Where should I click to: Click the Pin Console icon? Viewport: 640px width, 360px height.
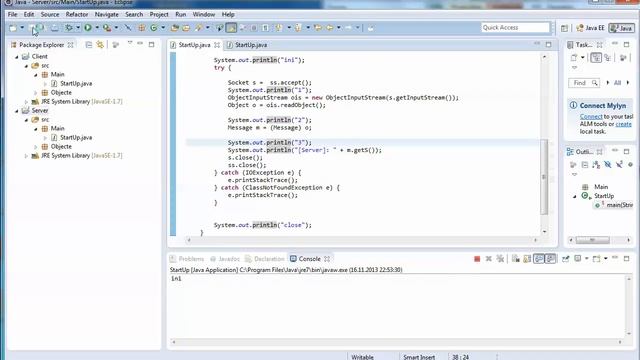point(566,259)
